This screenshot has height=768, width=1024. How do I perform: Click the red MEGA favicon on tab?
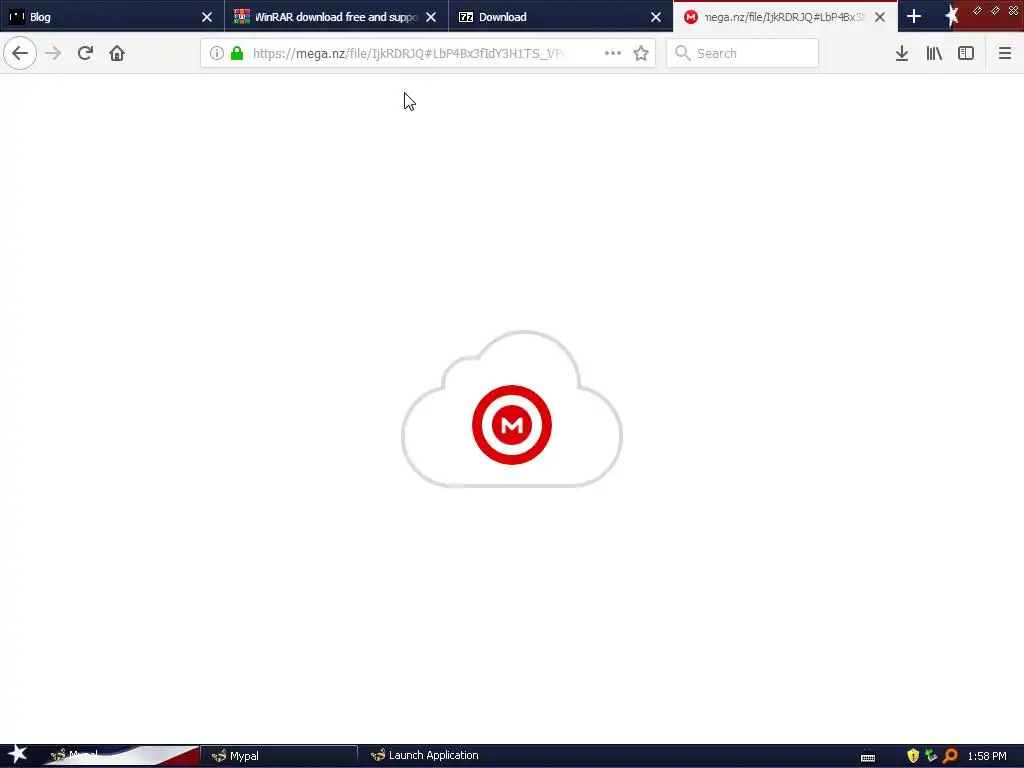pos(690,17)
